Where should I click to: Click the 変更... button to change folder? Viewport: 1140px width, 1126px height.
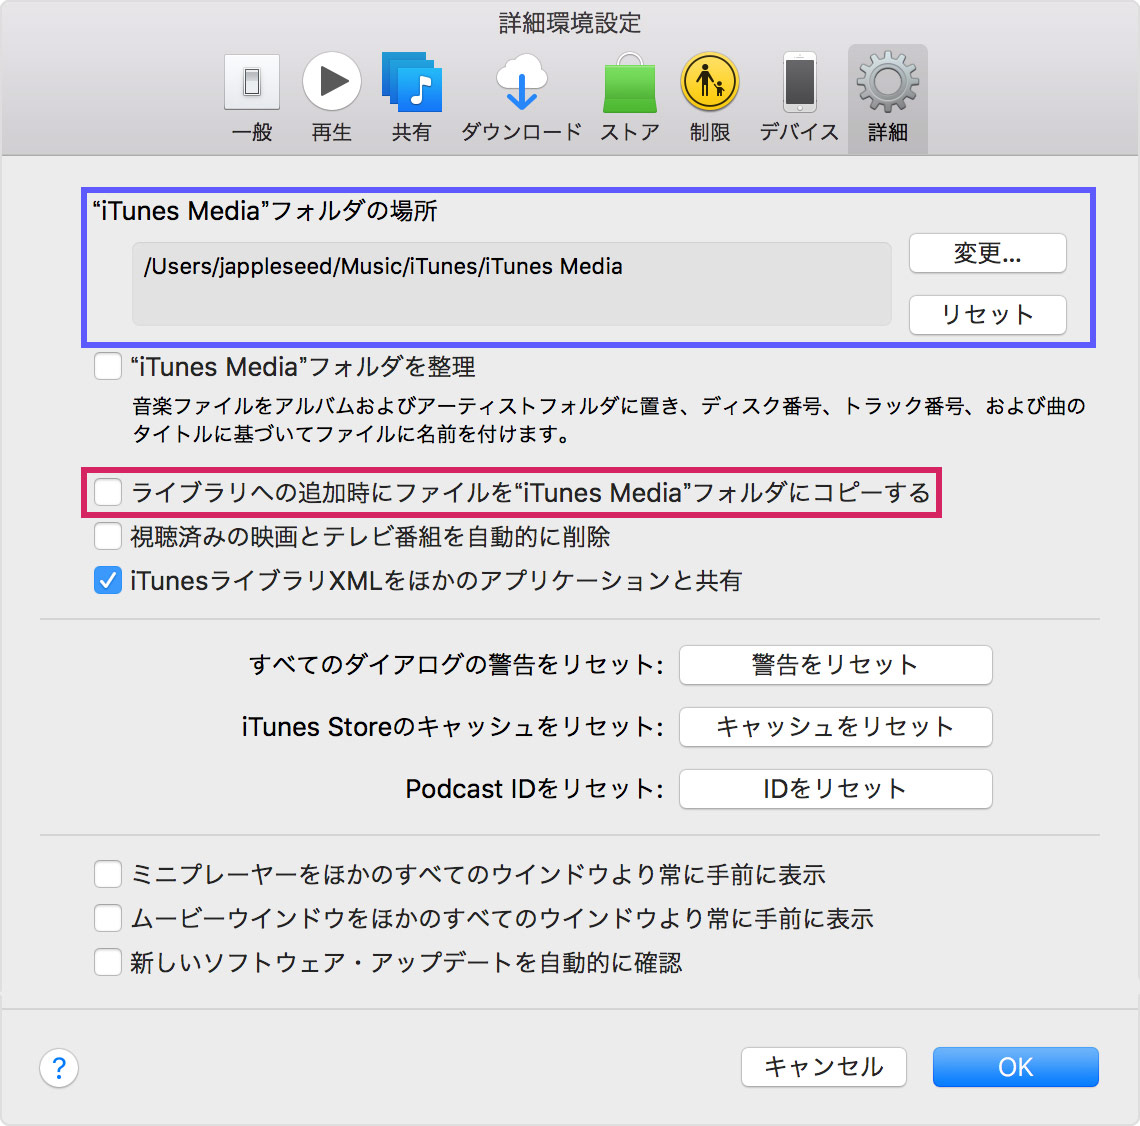point(987,253)
